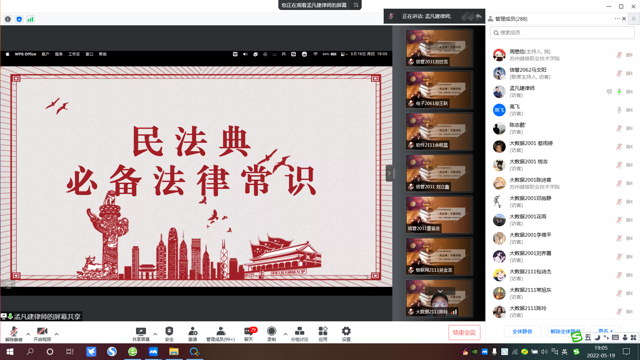Click the 邀请 invite icon

pos(193,333)
